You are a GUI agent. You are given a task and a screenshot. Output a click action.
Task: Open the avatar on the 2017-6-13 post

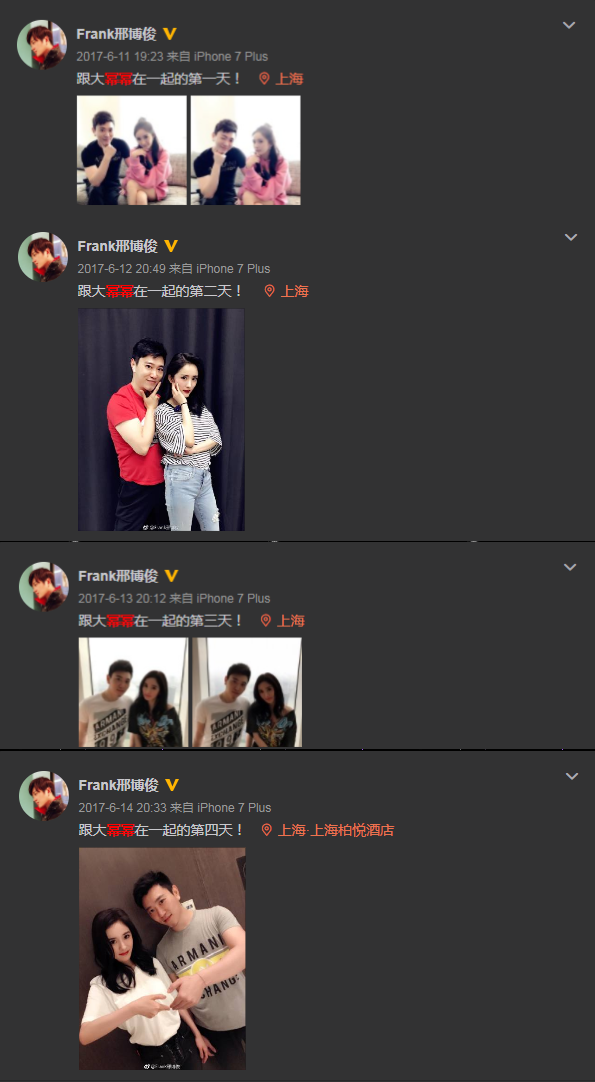pyautogui.click(x=43, y=587)
